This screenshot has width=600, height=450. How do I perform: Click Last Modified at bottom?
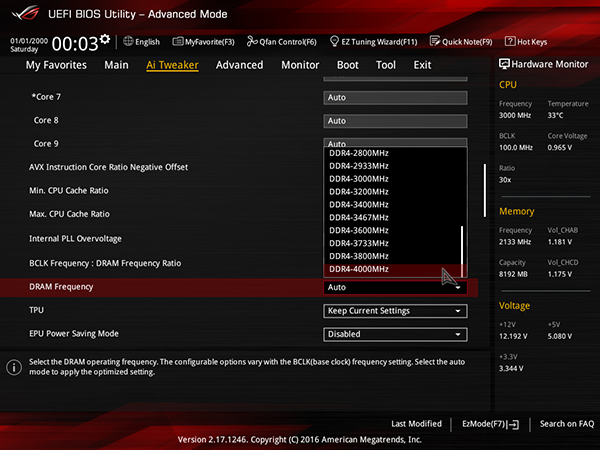[416, 424]
